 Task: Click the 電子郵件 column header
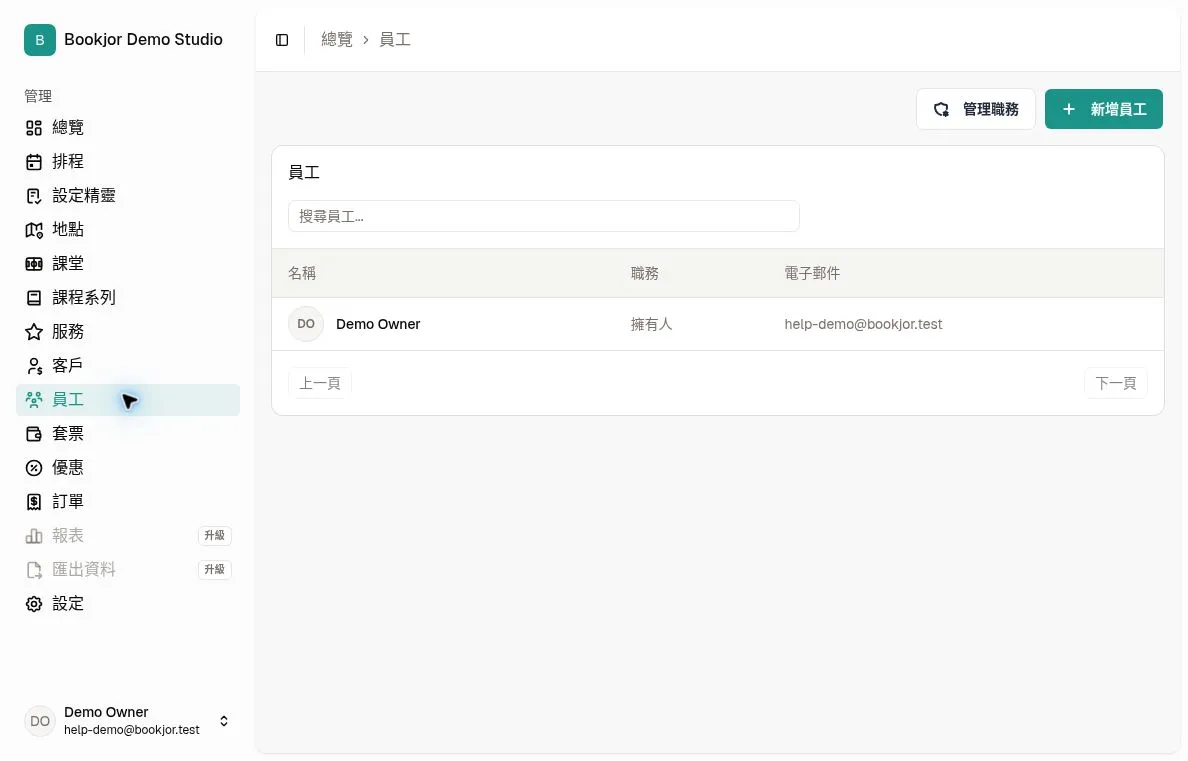pyautogui.click(x=812, y=274)
